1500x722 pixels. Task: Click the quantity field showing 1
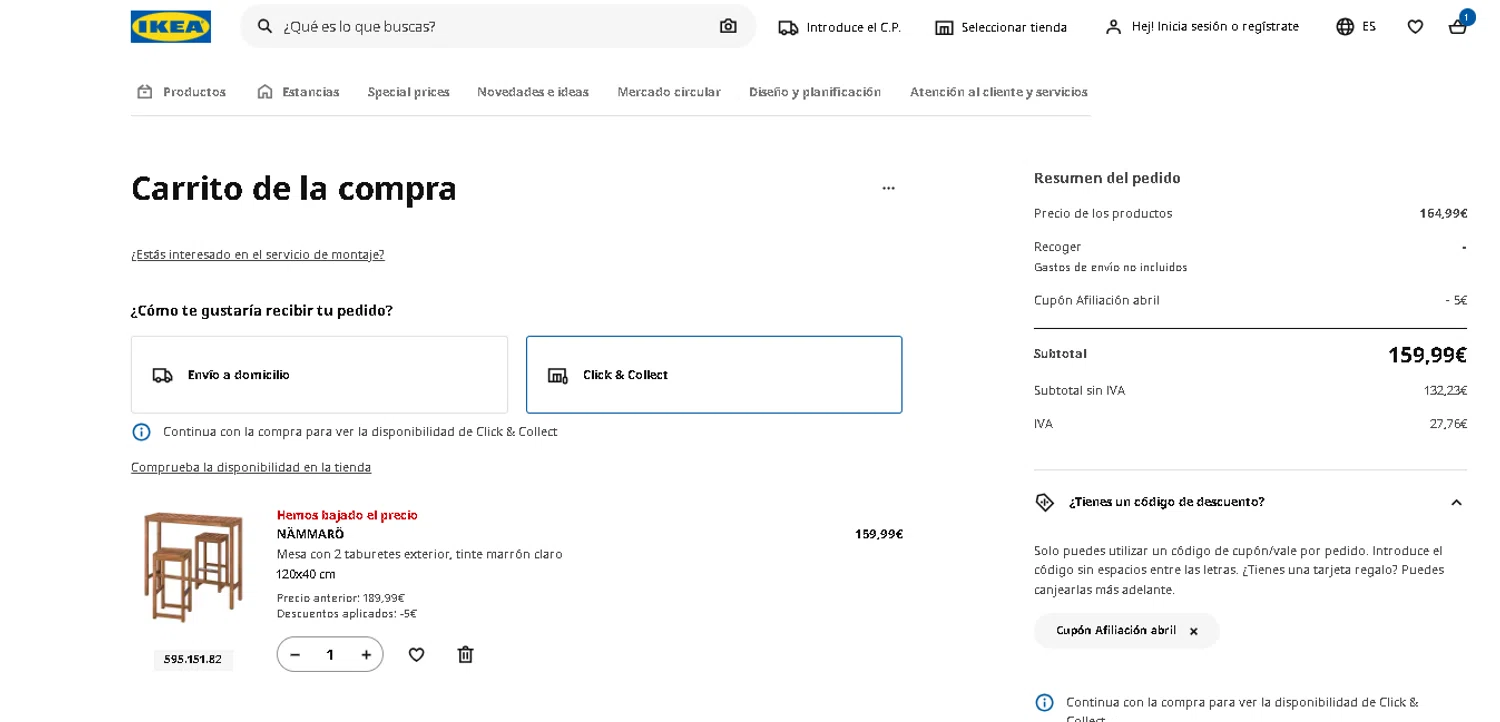coord(330,655)
